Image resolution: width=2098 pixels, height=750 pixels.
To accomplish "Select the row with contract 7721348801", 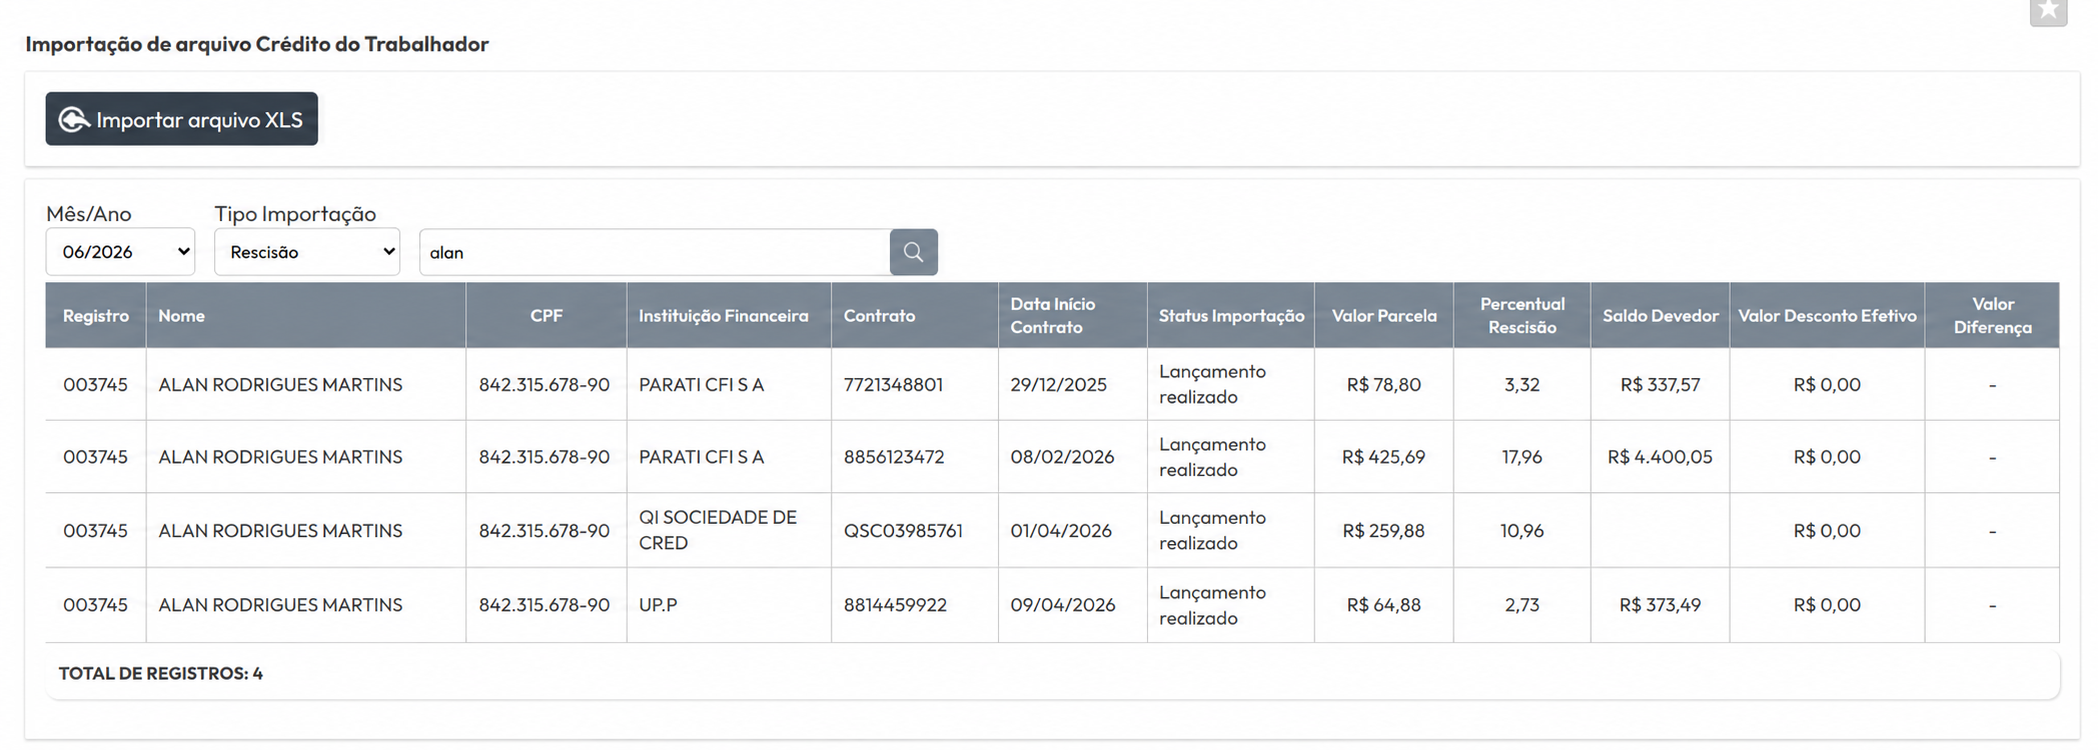I will 1052,384.
